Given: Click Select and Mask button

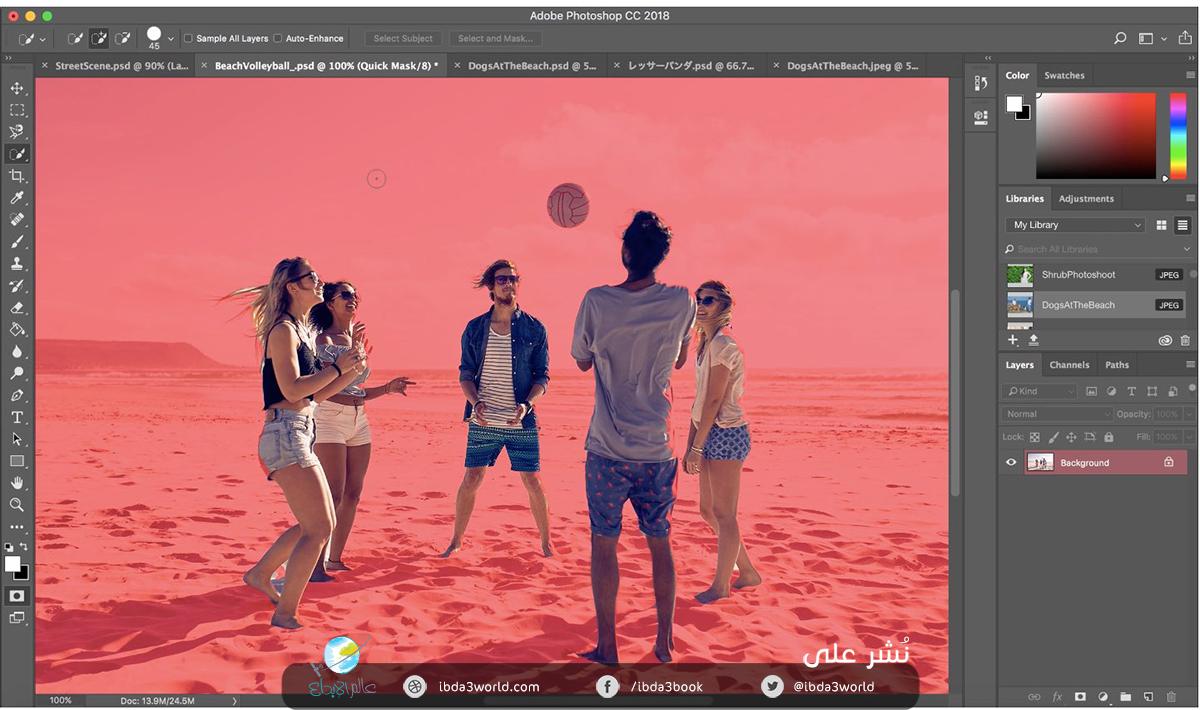Looking at the screenshot, I should click(x=495, y=38).
